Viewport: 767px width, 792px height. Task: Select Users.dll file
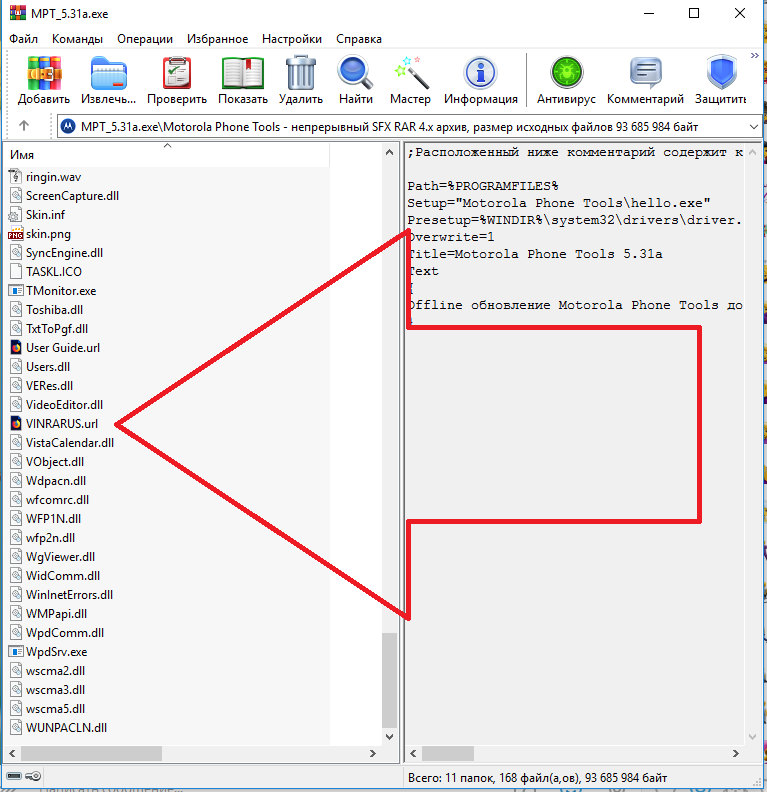[x=48, y=367]
